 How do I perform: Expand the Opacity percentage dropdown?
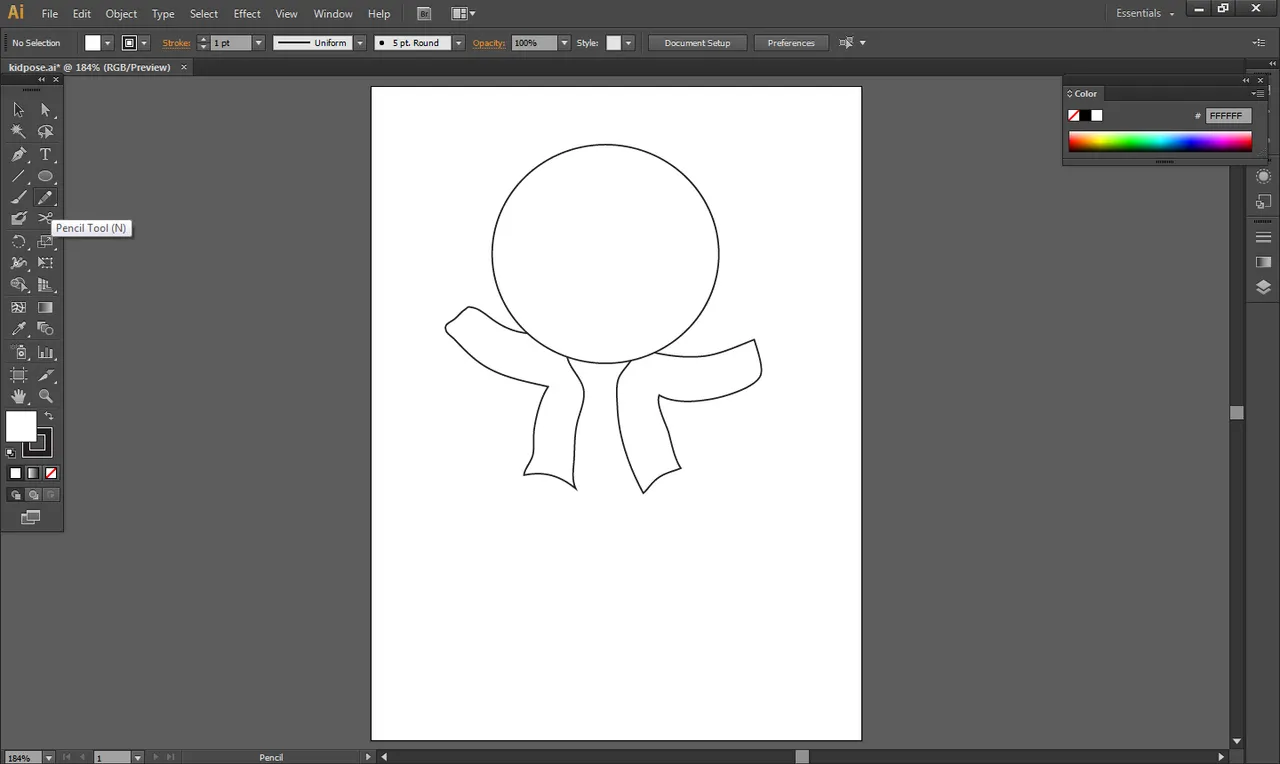click(x=565, y=43)
